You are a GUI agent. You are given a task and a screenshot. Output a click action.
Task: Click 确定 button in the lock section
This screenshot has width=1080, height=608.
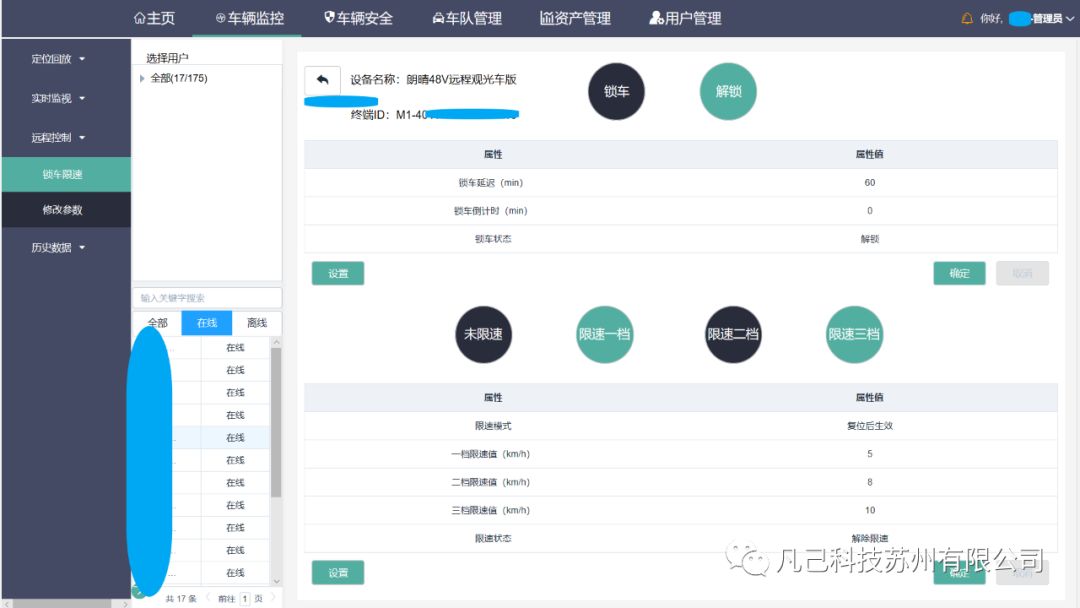pos(959,273)
